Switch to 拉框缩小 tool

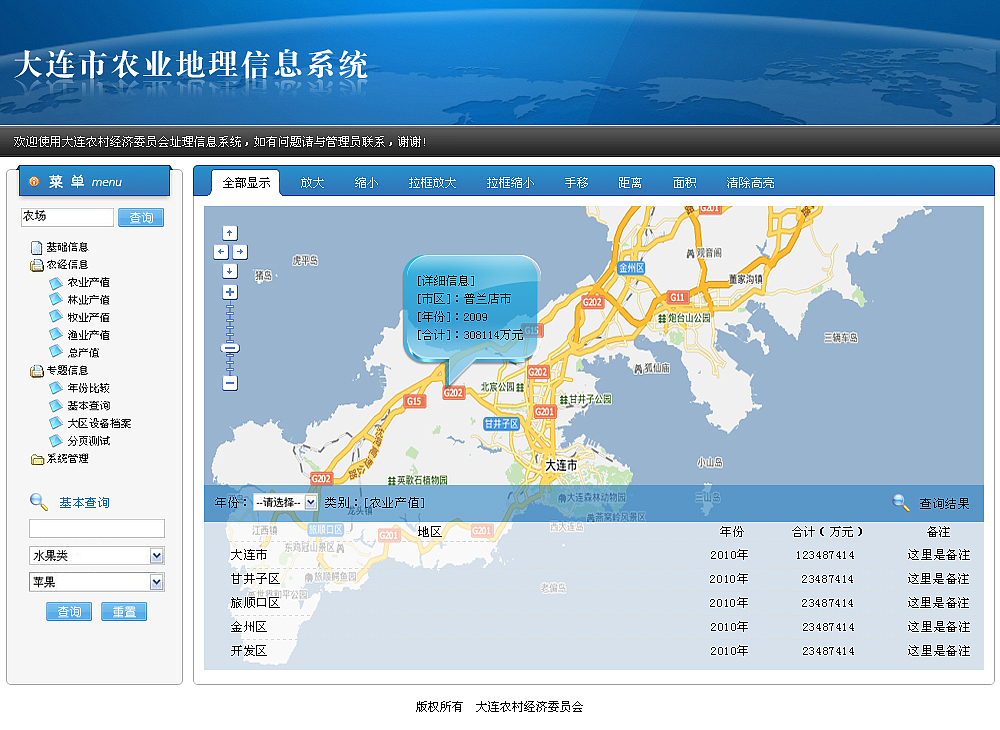(x=510, y=183)
